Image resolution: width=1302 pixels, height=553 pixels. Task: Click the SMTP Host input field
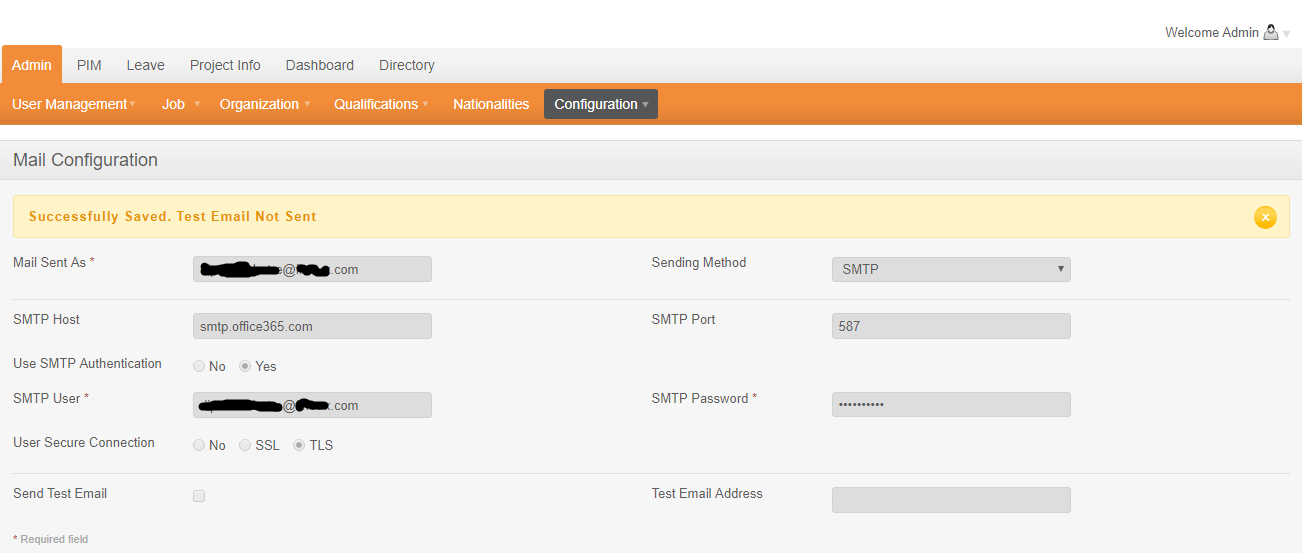pos(312,326)
